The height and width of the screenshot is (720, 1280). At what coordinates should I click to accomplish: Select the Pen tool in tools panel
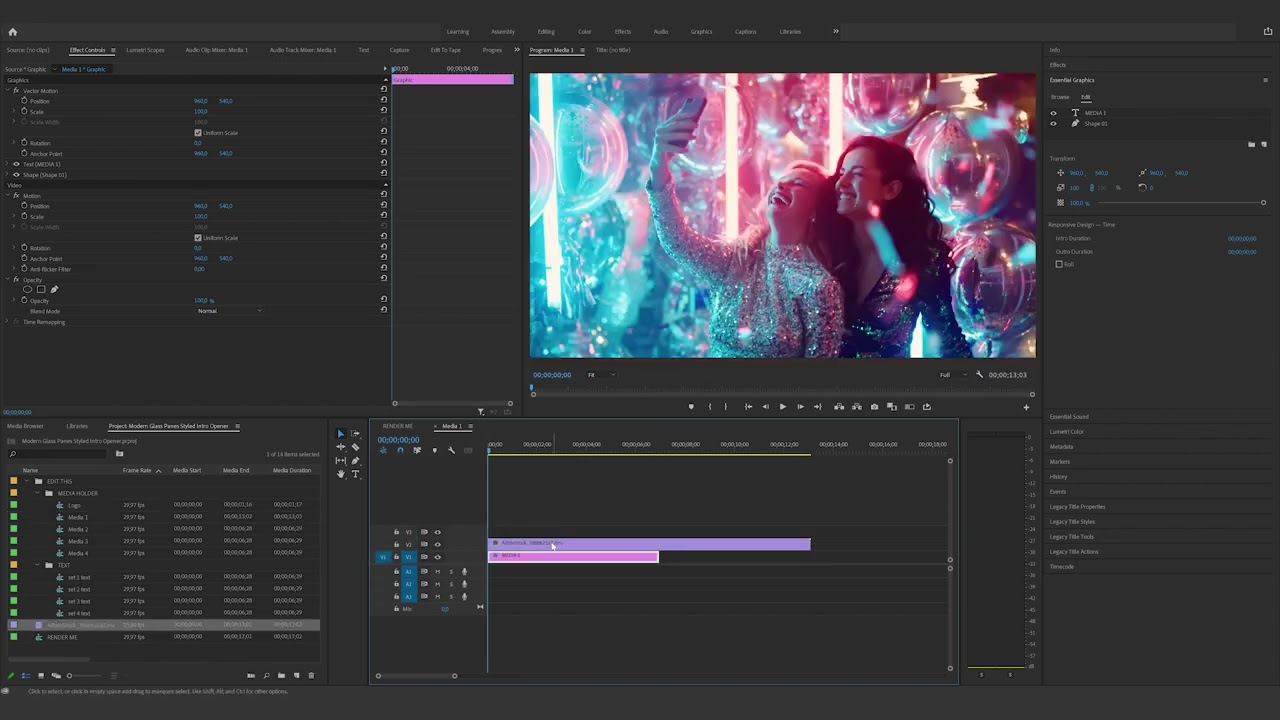355,461
